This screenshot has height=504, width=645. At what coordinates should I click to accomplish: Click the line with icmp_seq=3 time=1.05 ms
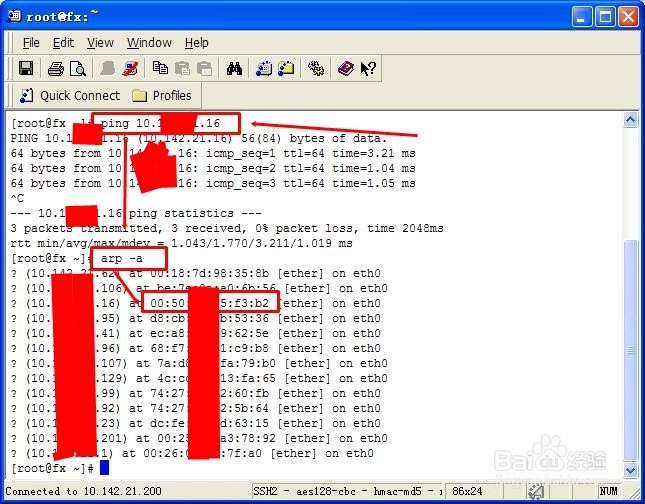pos(213,183)
